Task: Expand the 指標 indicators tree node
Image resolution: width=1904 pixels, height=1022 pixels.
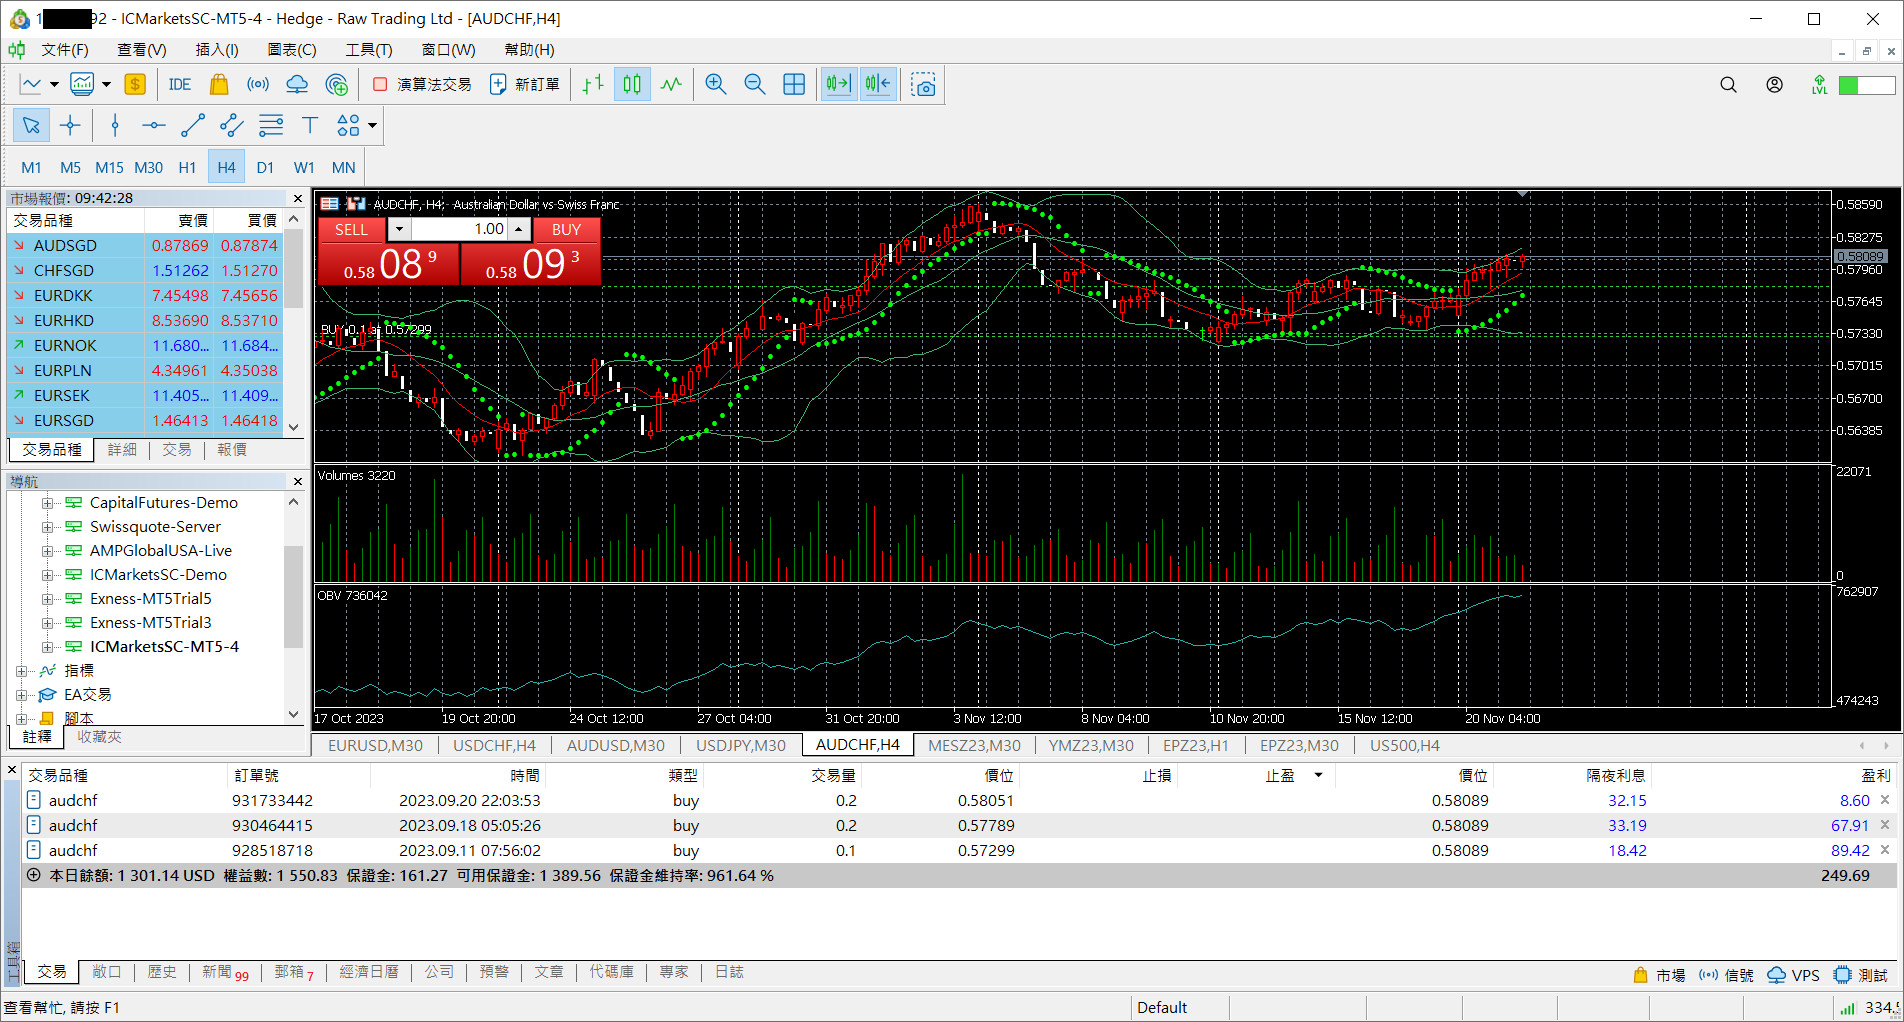Action: point(21,671)
